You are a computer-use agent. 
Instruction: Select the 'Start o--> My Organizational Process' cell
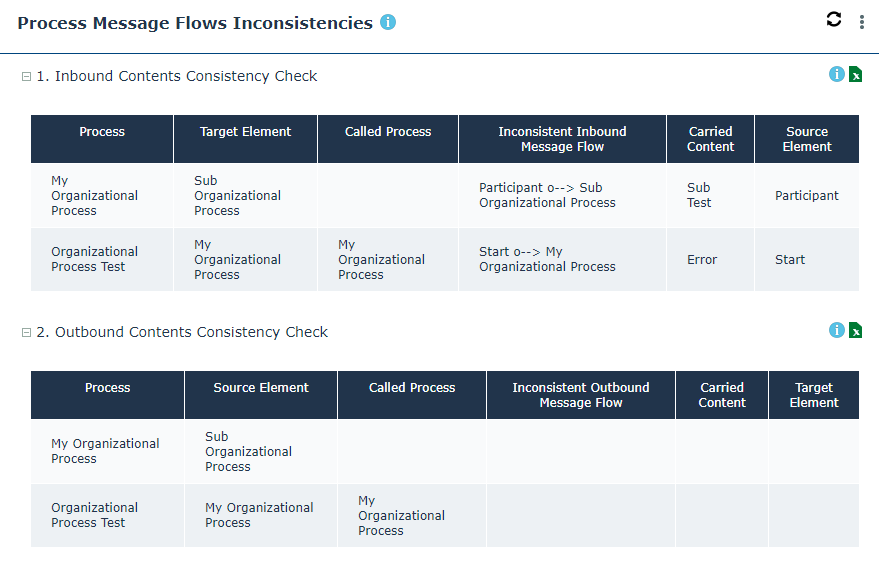547,259
